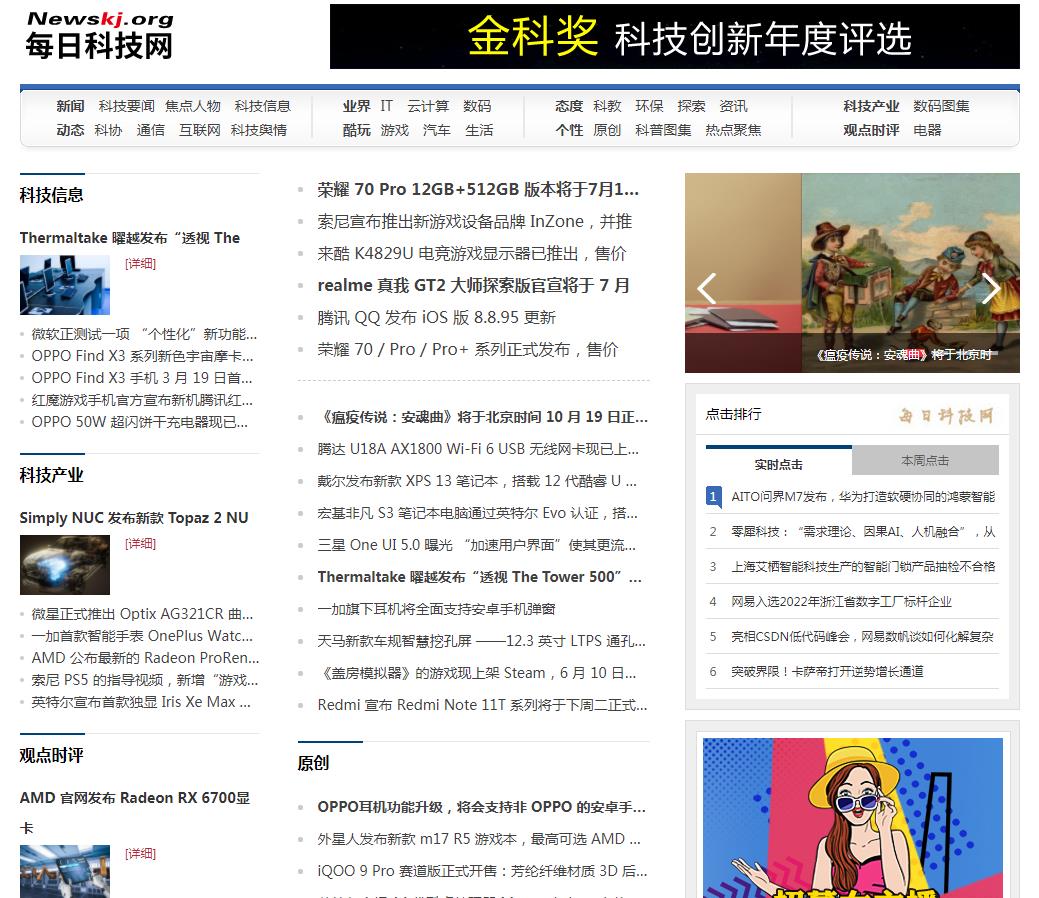The image size is (1039, 898).
Task: Open 三星 One UI 5.0 曝光 article
Action: pos(476,545)
